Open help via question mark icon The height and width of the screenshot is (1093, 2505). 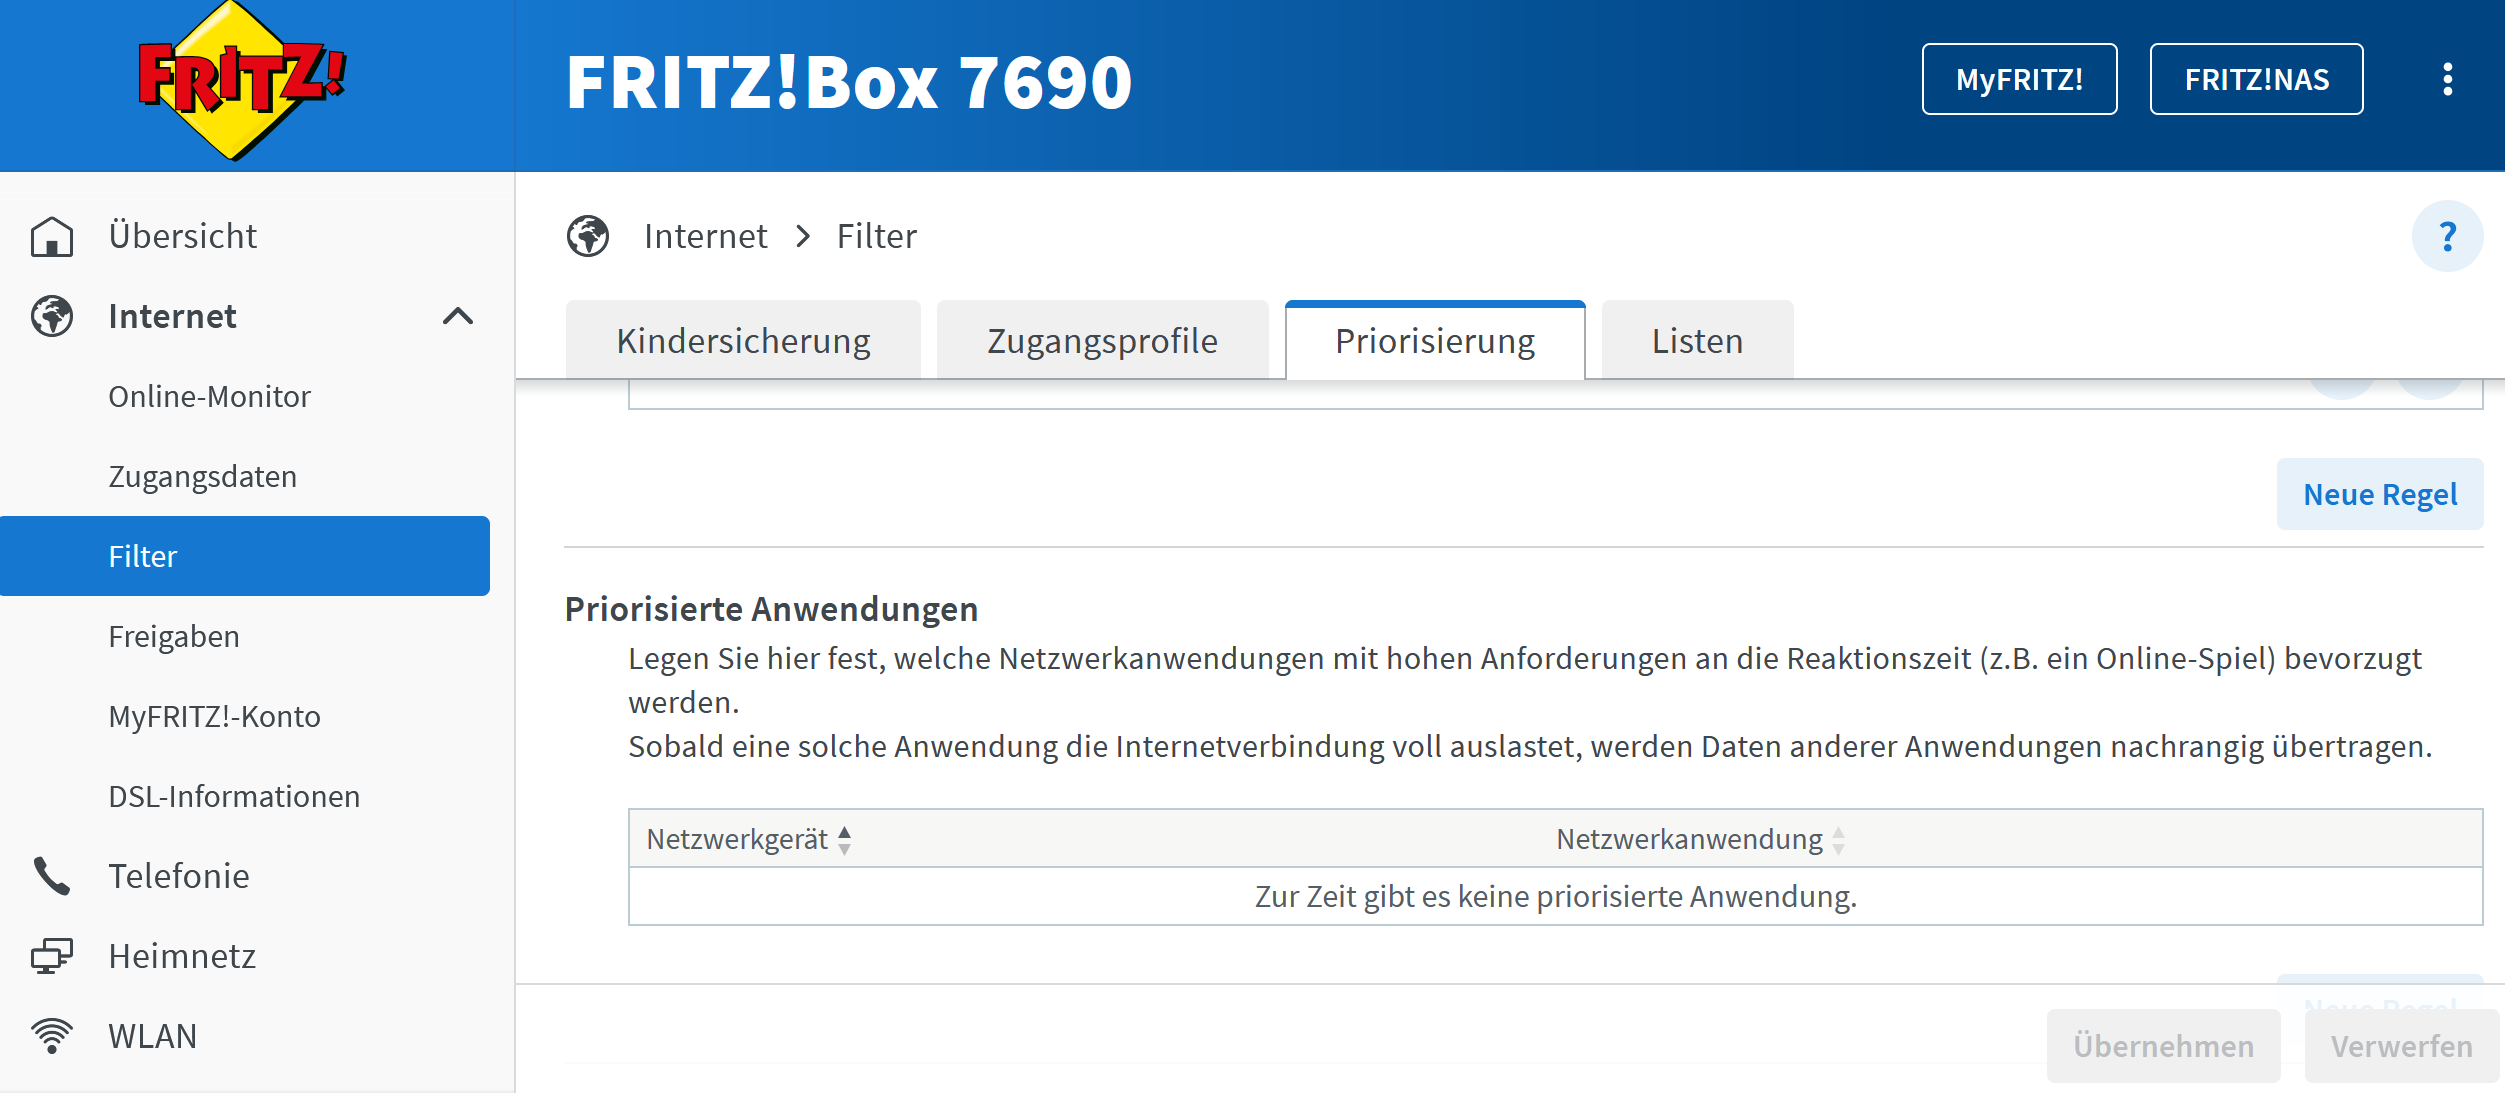click(2447, 236)
